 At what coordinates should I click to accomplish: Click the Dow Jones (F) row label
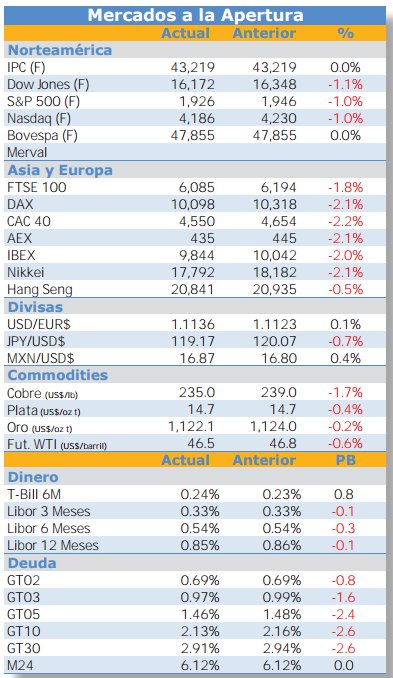coord(48,84)
